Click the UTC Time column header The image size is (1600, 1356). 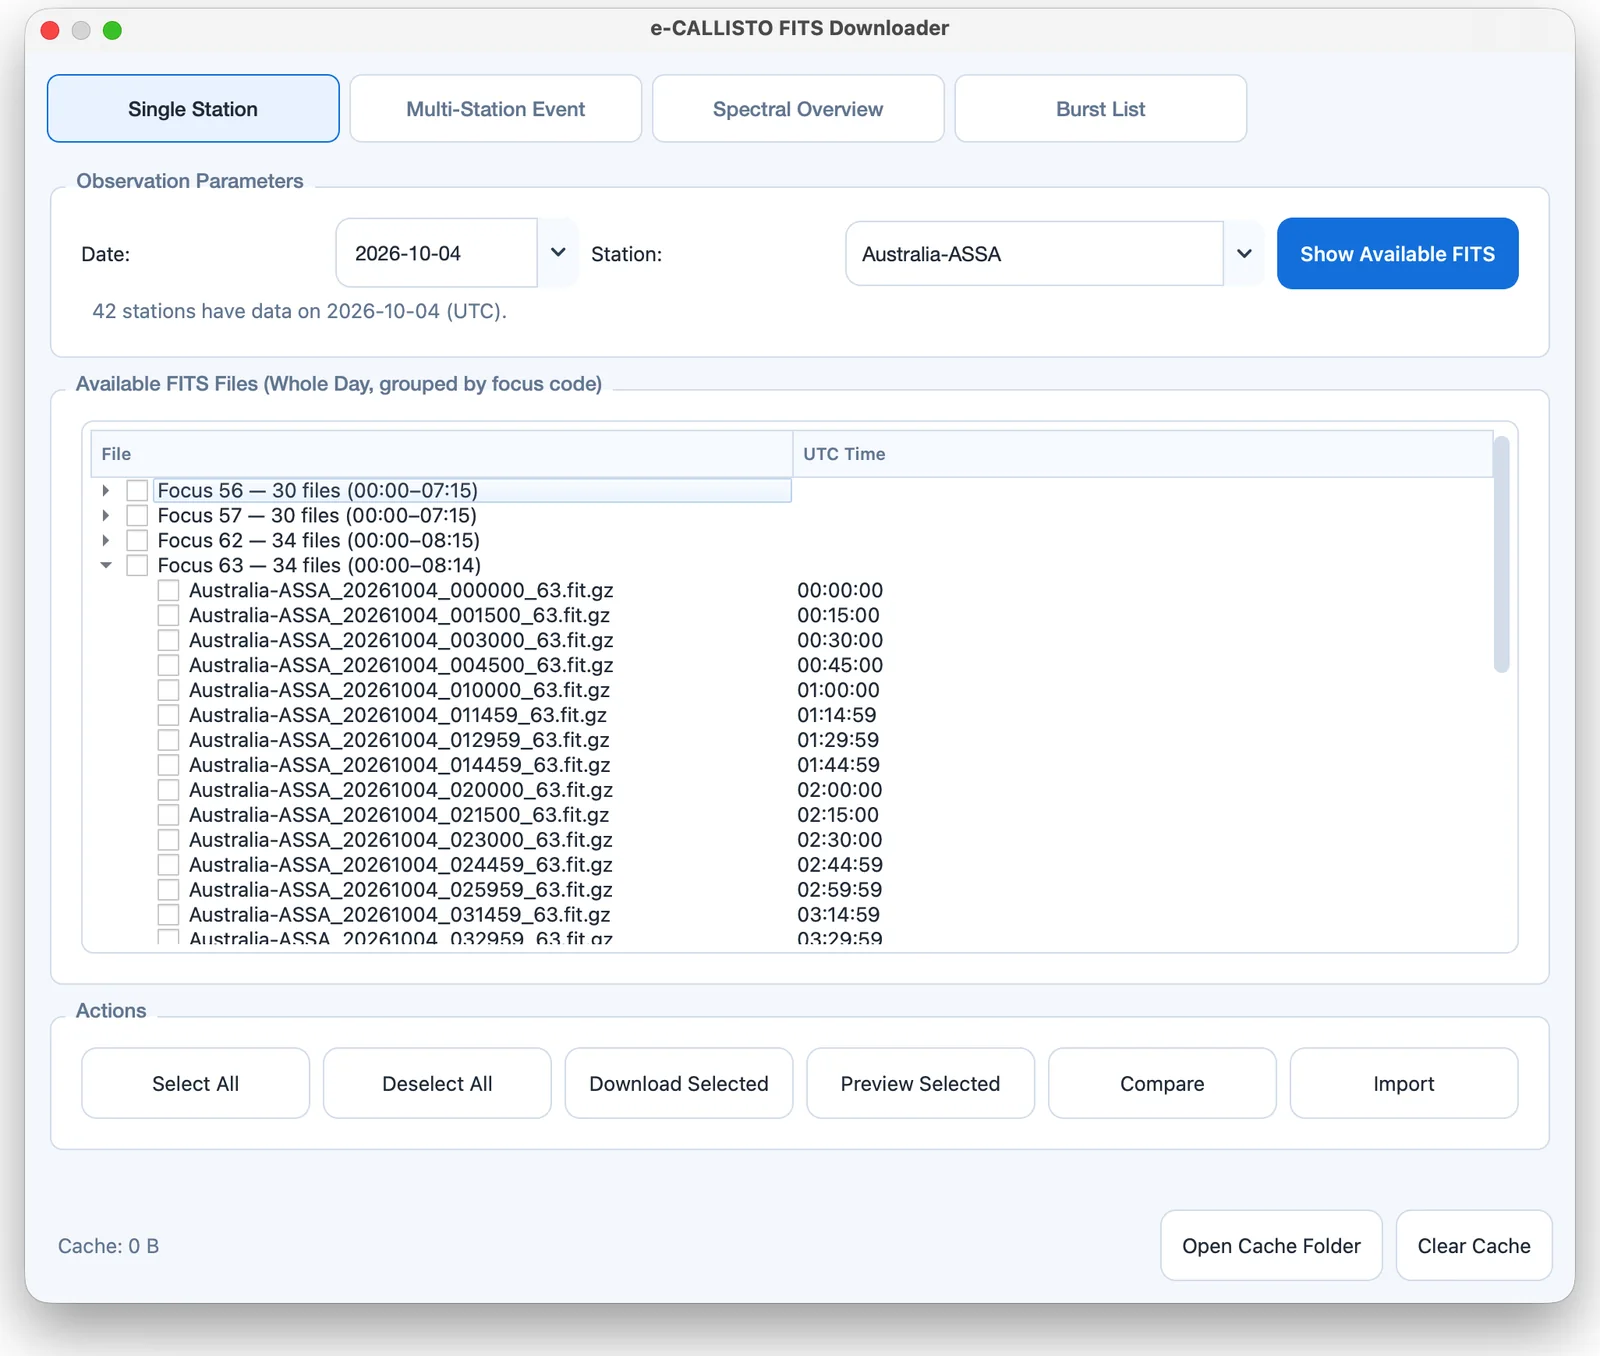[x=1143, y=454]
